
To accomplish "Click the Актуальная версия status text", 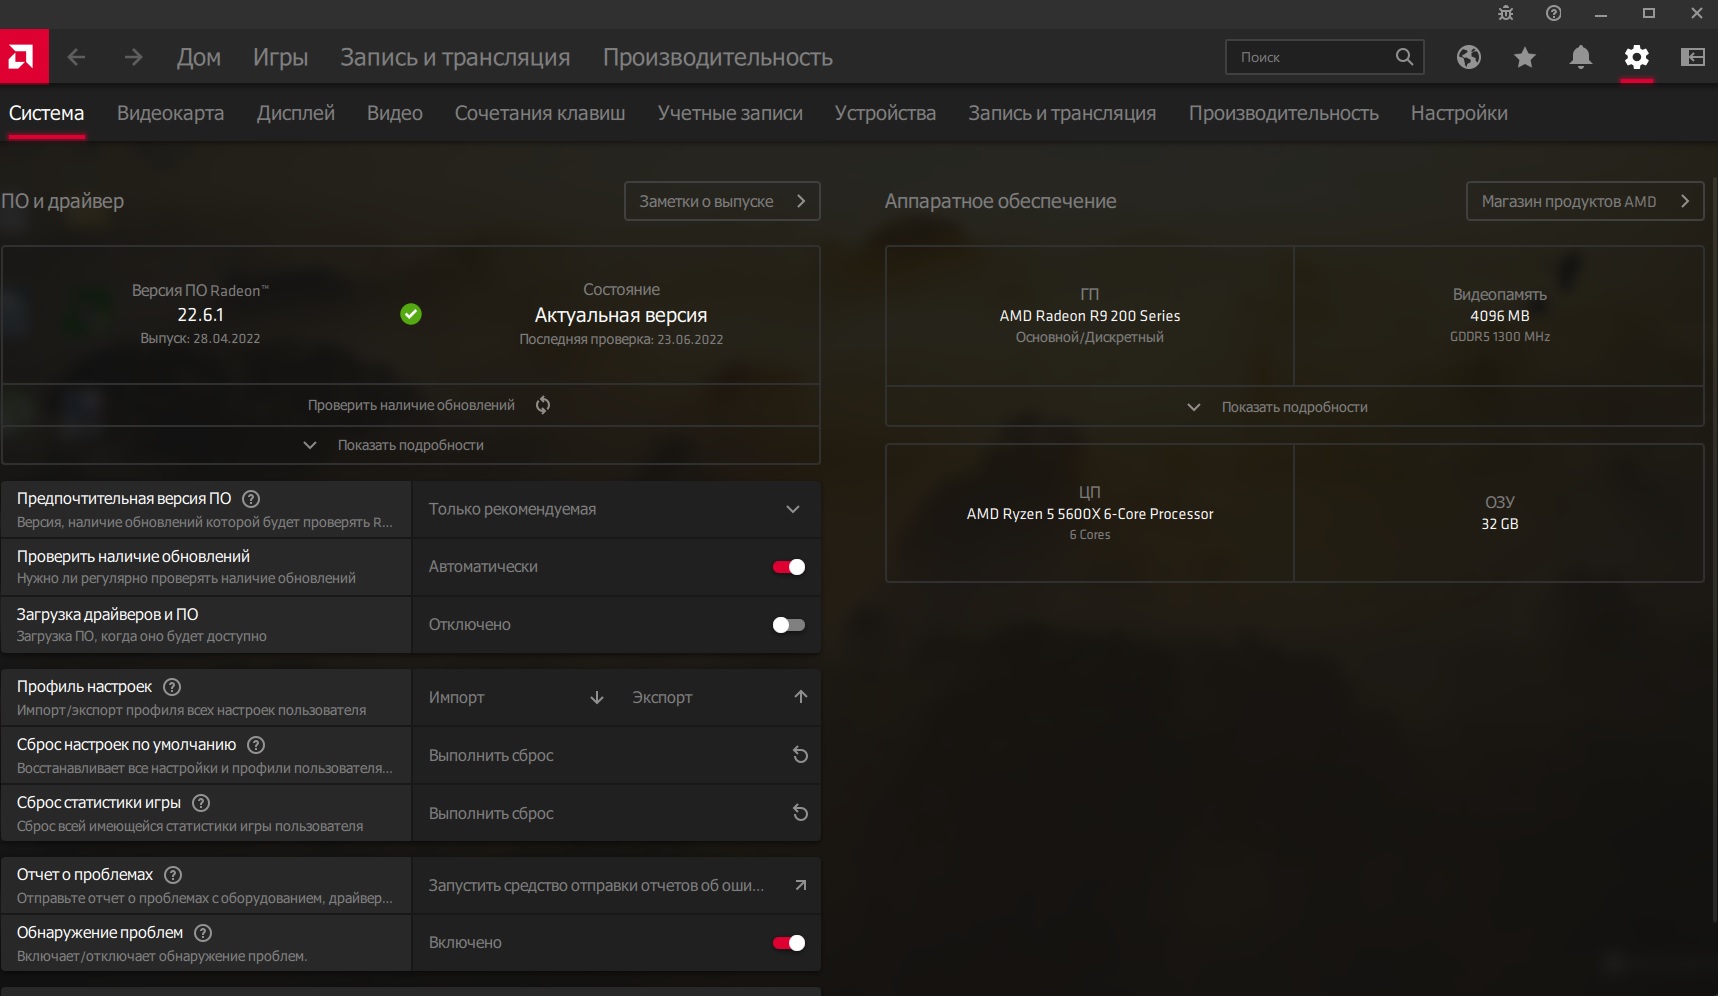I will pos(621,315).
